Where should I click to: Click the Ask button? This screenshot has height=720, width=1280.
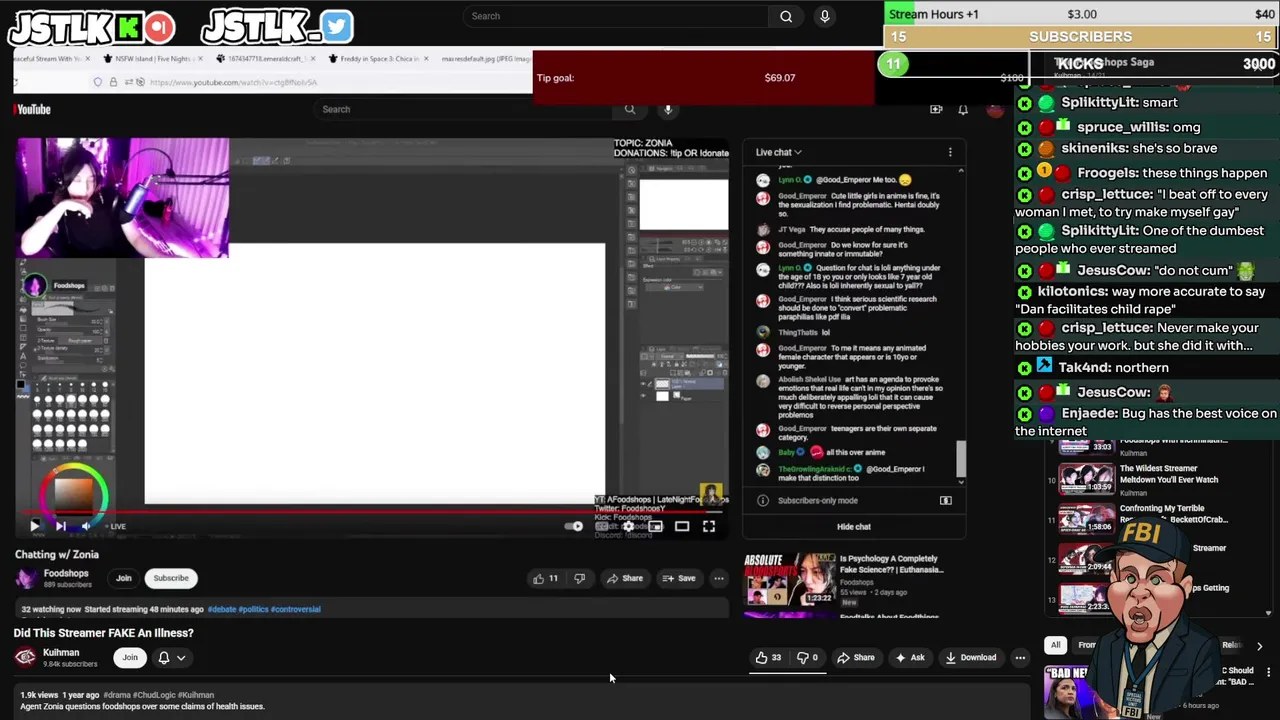pos(910,657)
